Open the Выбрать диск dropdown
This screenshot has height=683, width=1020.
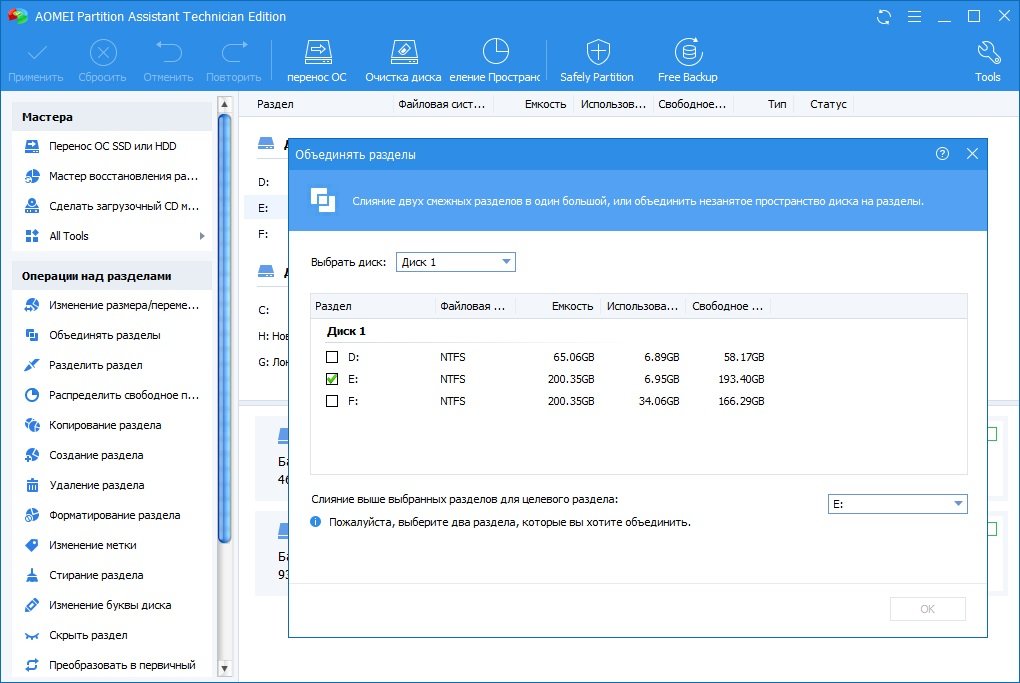coord(456,262)
